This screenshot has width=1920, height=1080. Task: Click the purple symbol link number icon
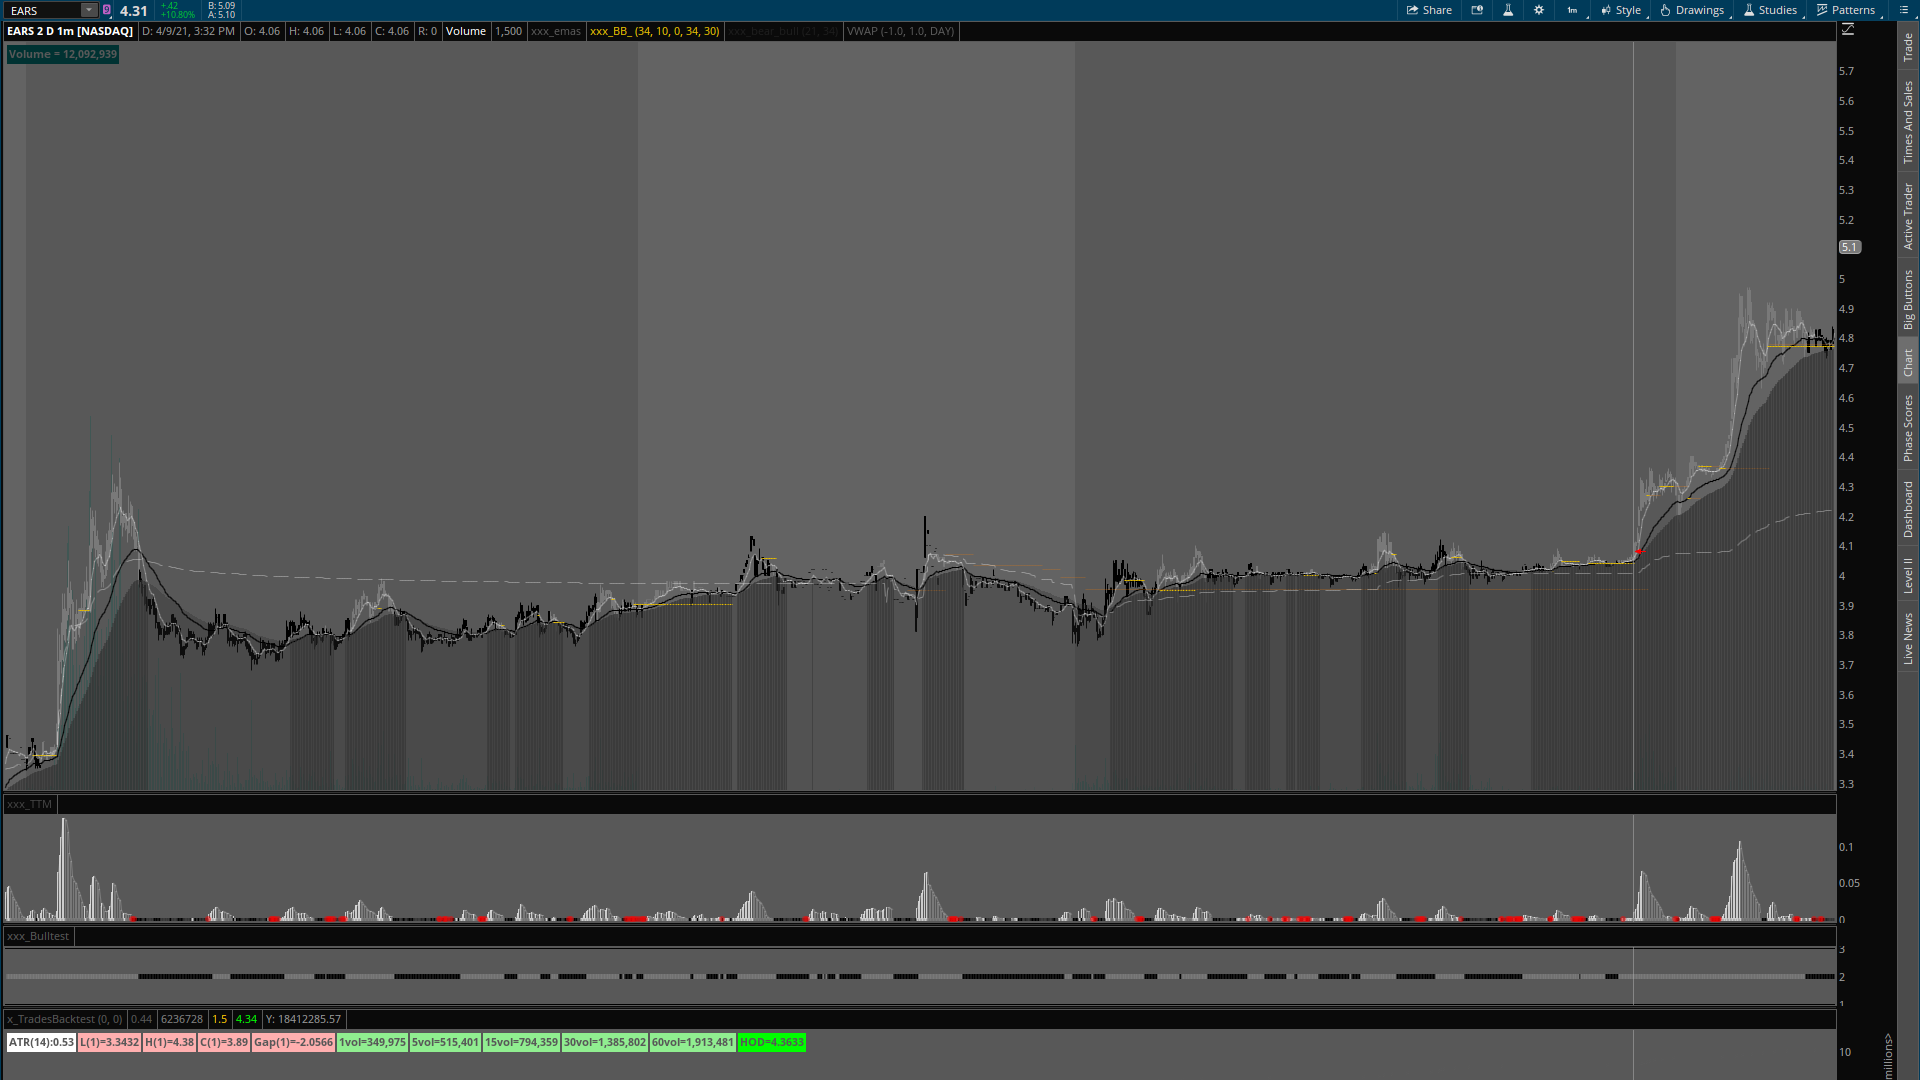[107, 10]
